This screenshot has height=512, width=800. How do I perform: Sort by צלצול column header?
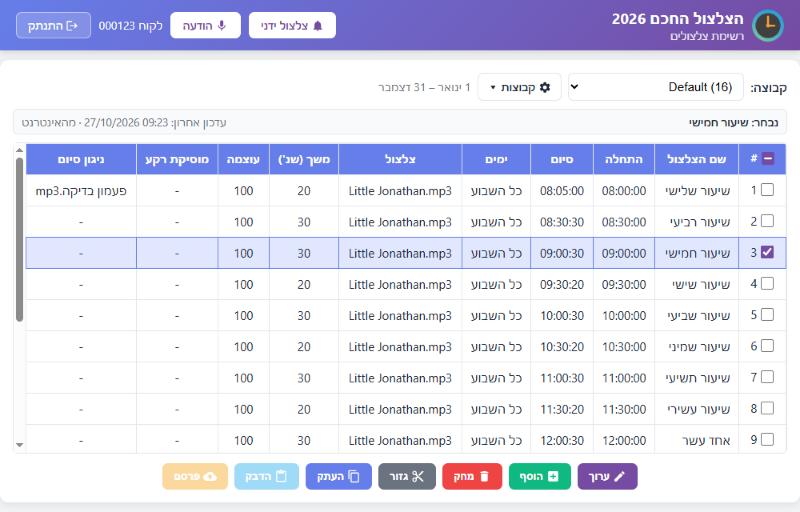point(400,159)
